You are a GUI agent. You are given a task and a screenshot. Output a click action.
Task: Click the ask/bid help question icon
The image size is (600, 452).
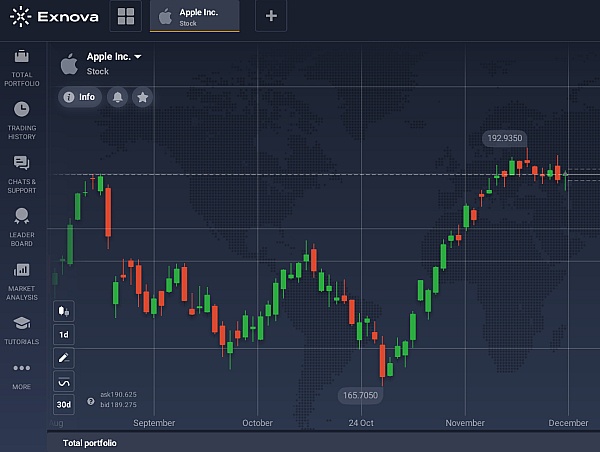pyautogui.click(x=91, y=401)
